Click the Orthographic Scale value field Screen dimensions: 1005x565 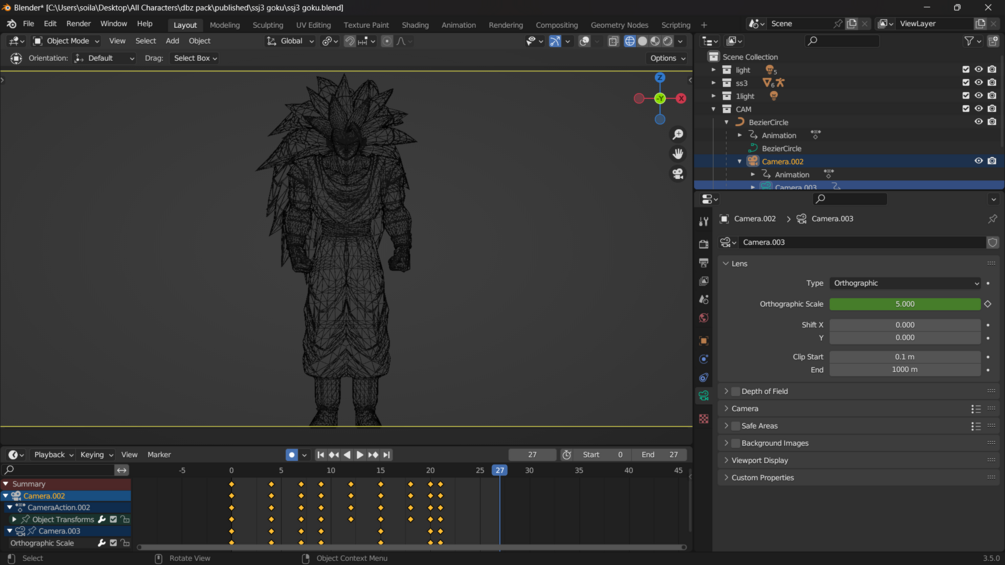pyautogui.click(x=904, y=304)
